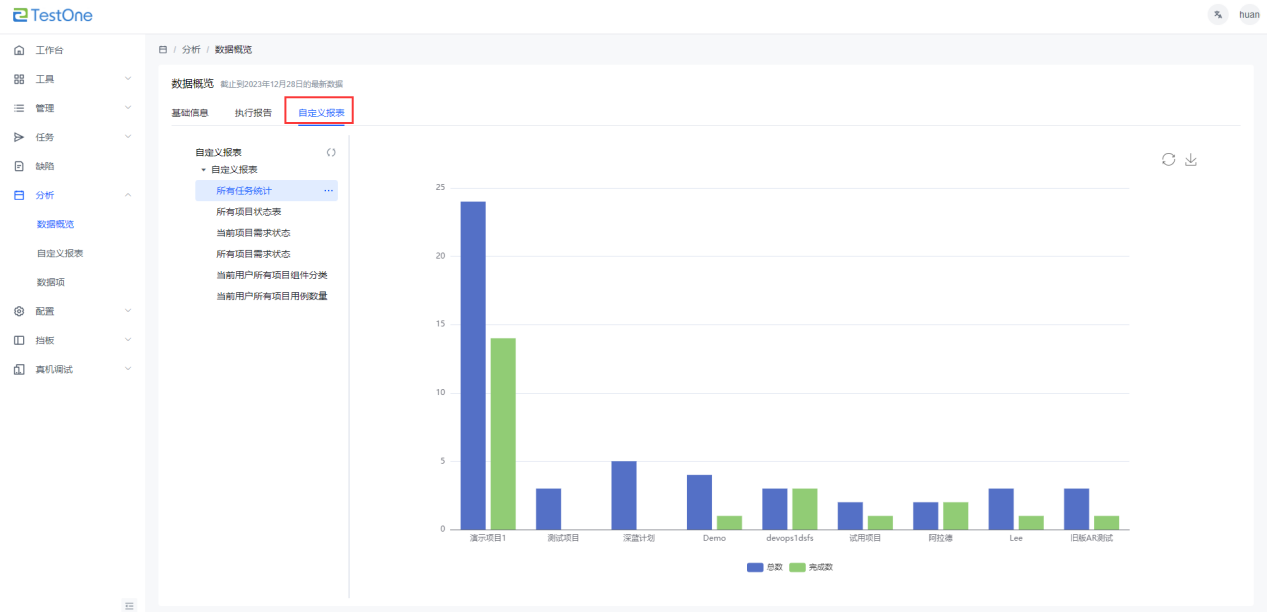Click the blue 演示项目1 total bar
Image resolution: width=1267 pixels, height=612 pixels.
pyautogui.click(x=473, y=365)
